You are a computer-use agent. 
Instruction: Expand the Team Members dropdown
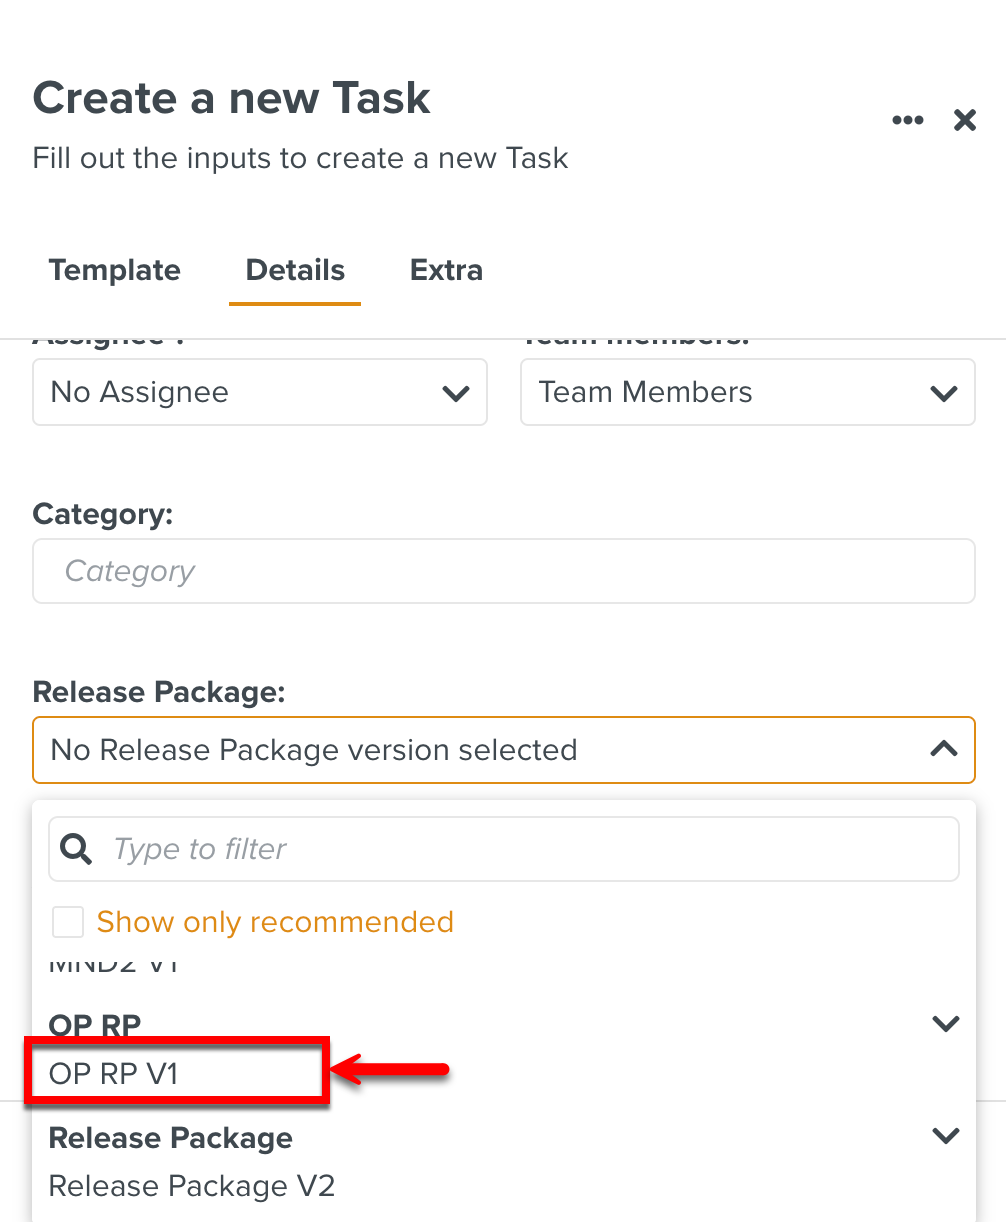(x=746, y=392)
